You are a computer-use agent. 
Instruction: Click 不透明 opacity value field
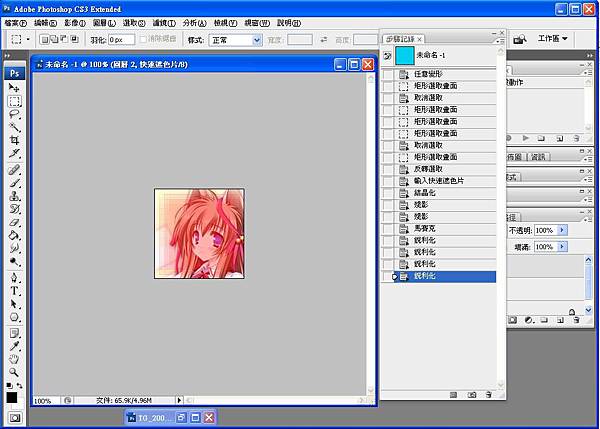coord(546,230)
